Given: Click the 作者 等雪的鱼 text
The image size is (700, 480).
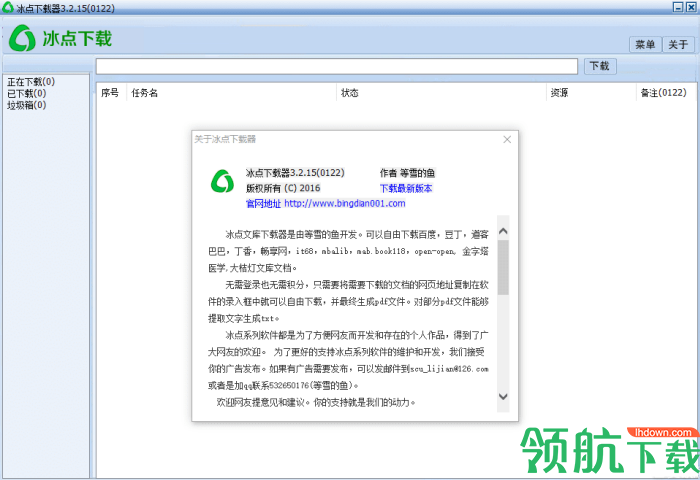Looking at the screenshot, I should 407,173.
